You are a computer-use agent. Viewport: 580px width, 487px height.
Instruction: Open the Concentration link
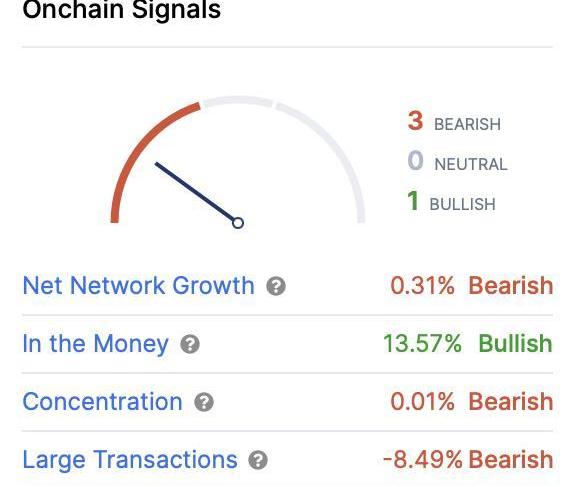tap(102, 402)
